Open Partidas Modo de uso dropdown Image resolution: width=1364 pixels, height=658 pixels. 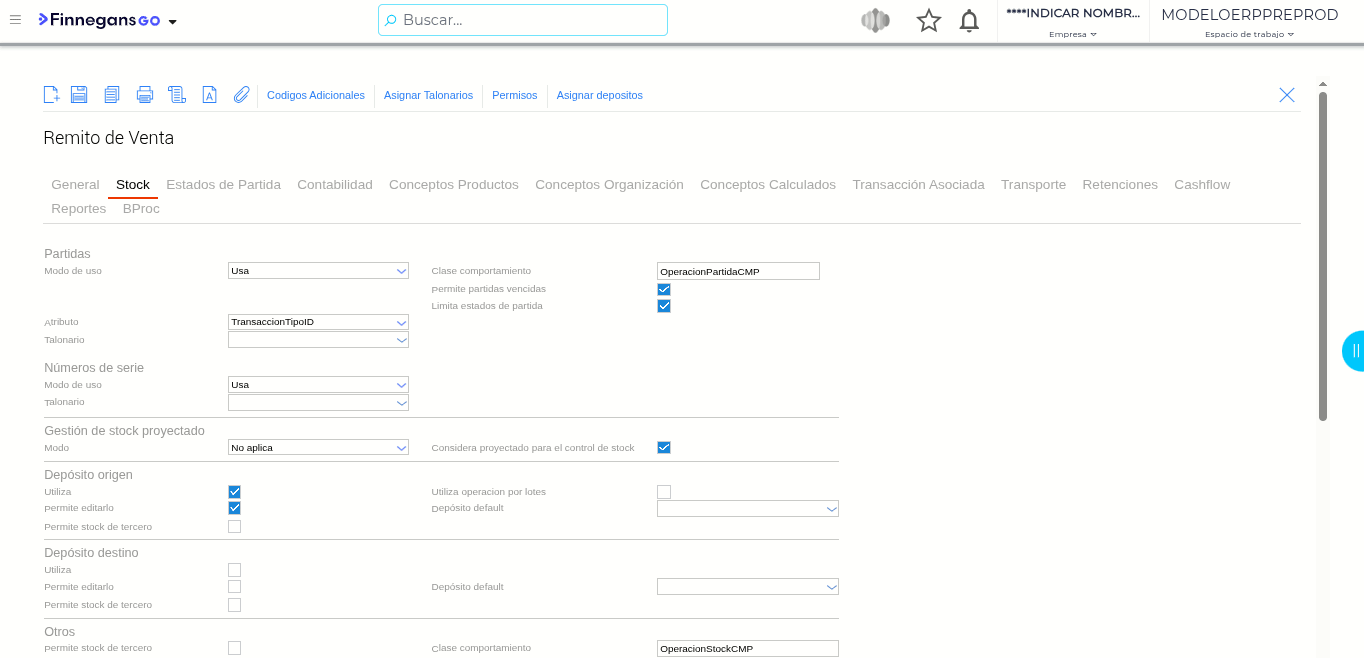coord(318,271)
